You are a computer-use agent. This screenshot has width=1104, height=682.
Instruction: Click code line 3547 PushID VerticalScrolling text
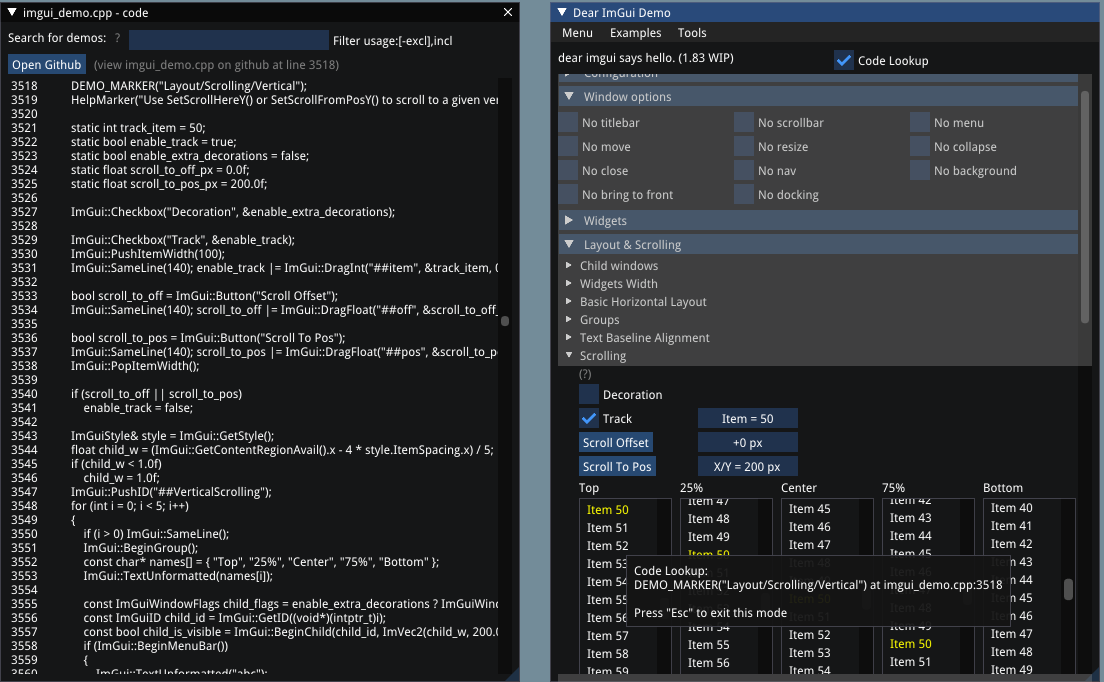tap(171, 492)
